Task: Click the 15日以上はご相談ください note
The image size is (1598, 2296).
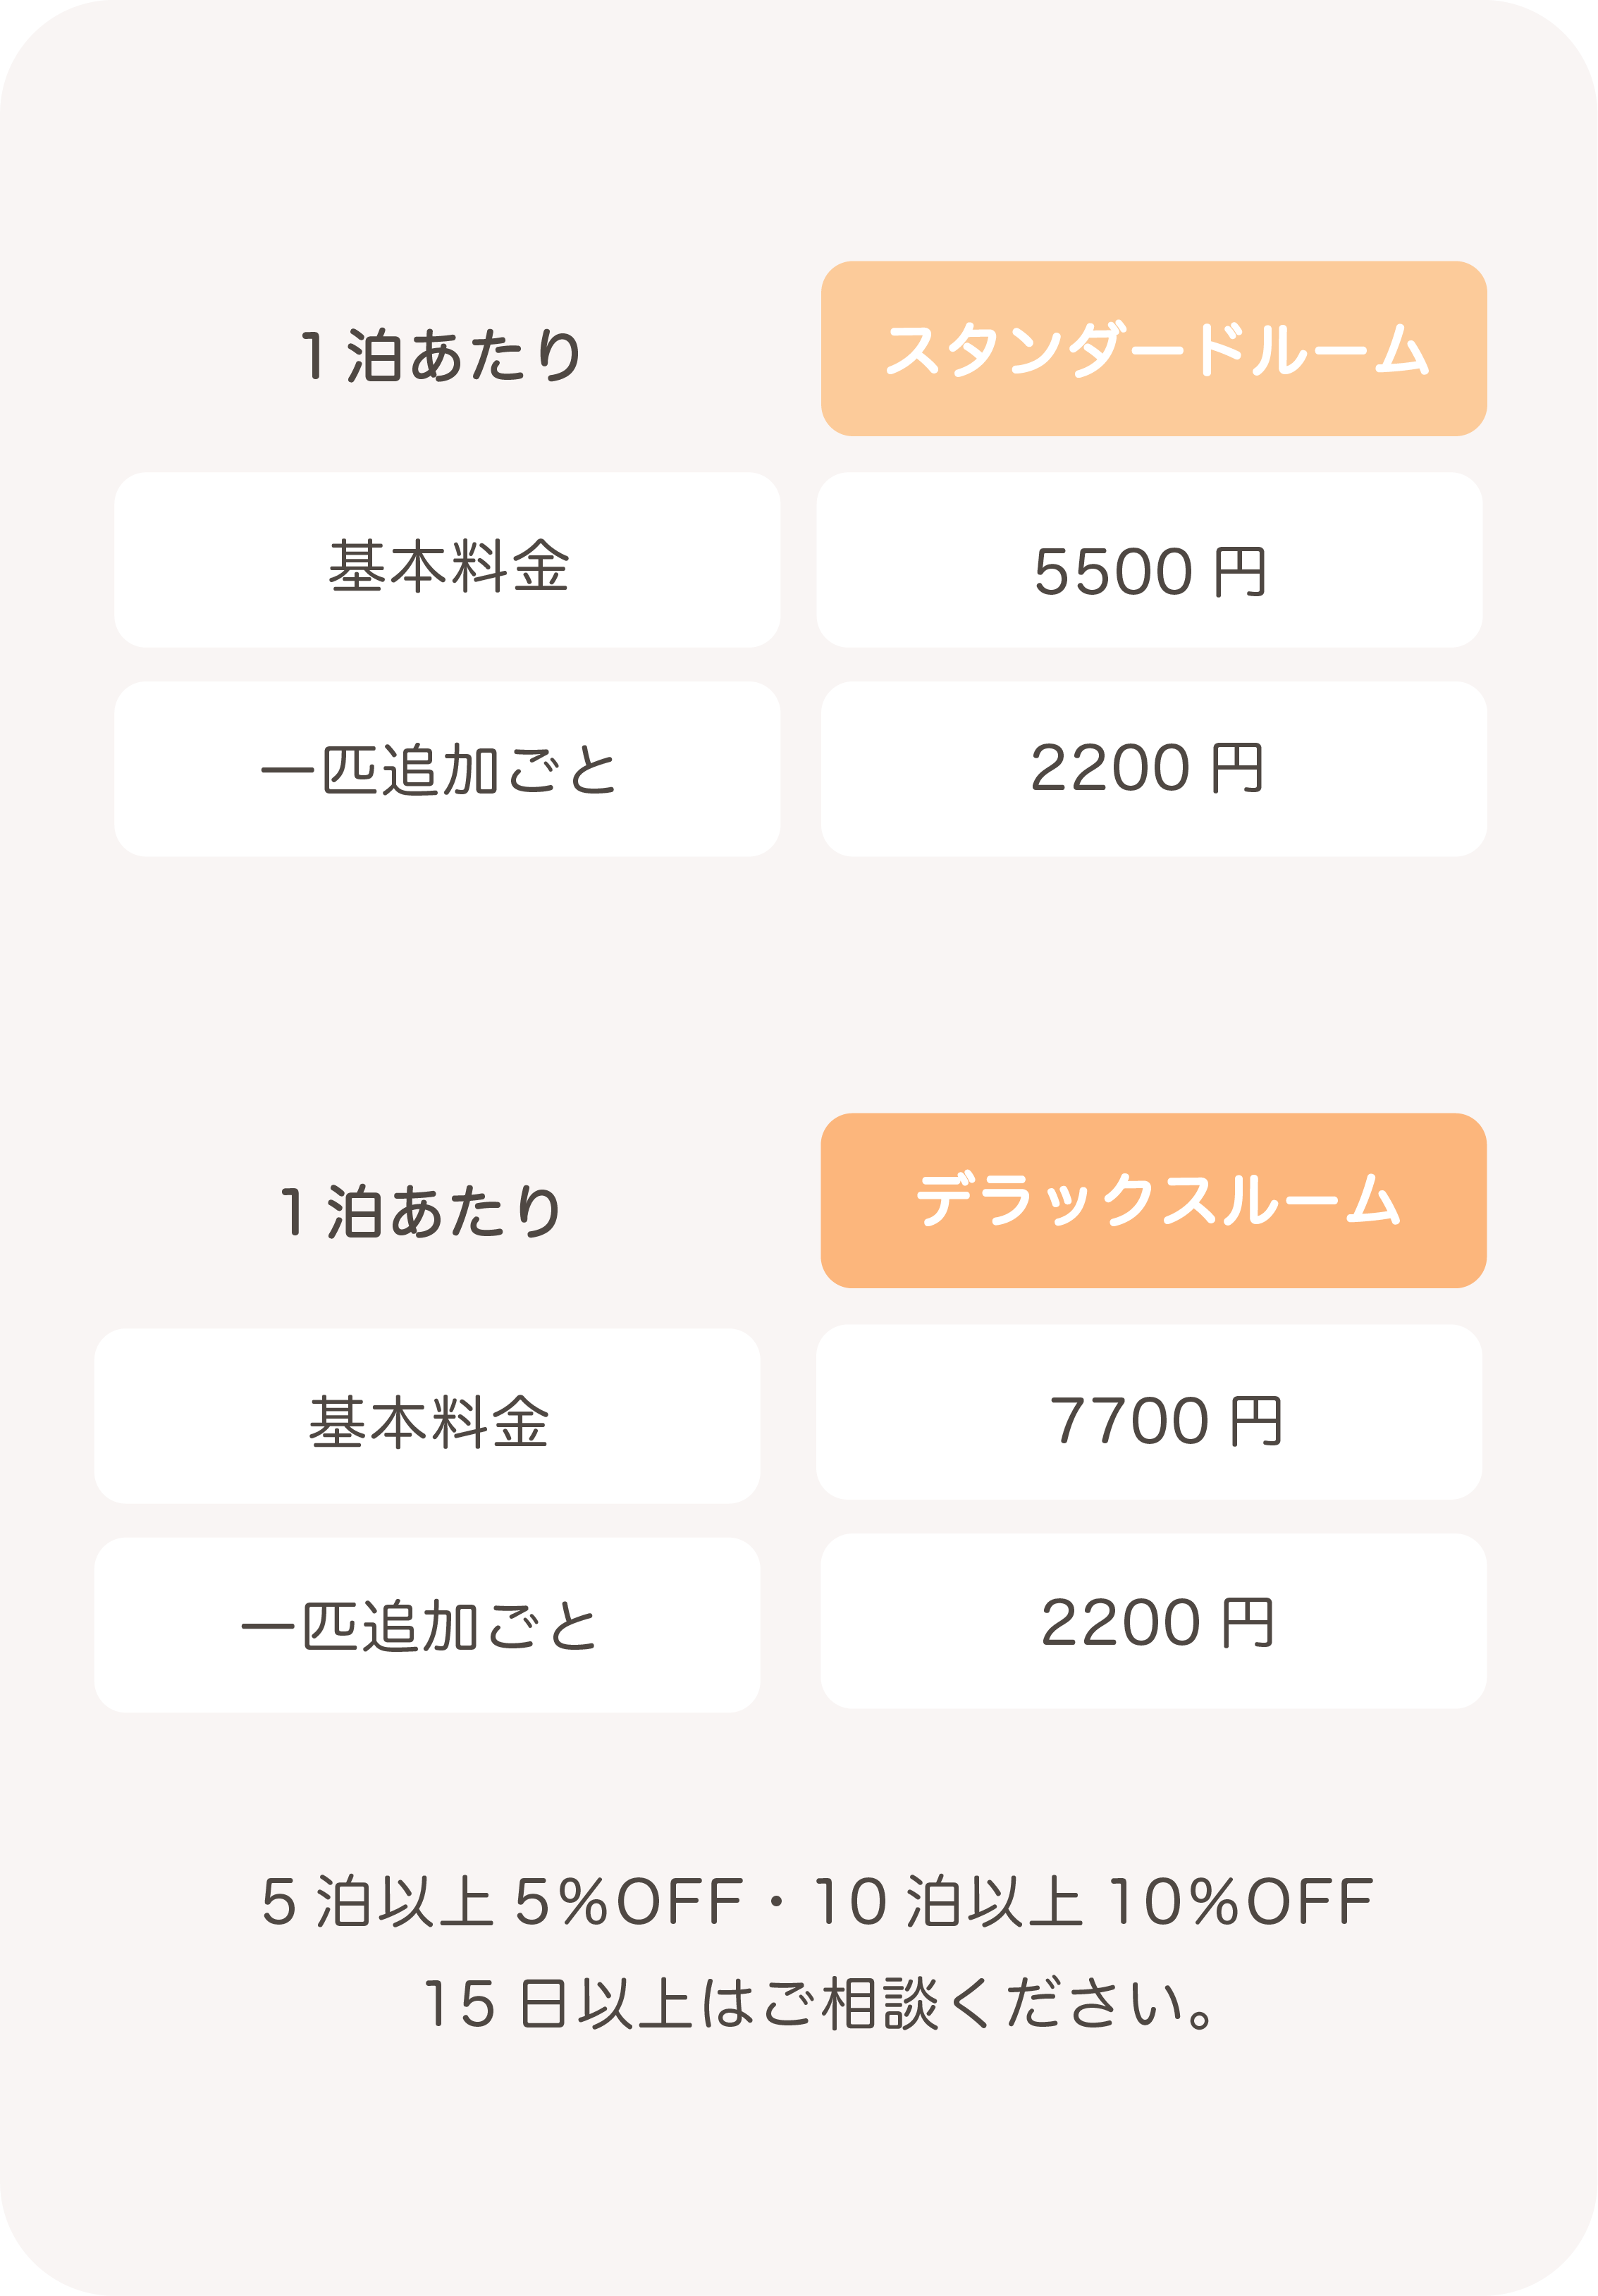Action: click(819, 2003)
